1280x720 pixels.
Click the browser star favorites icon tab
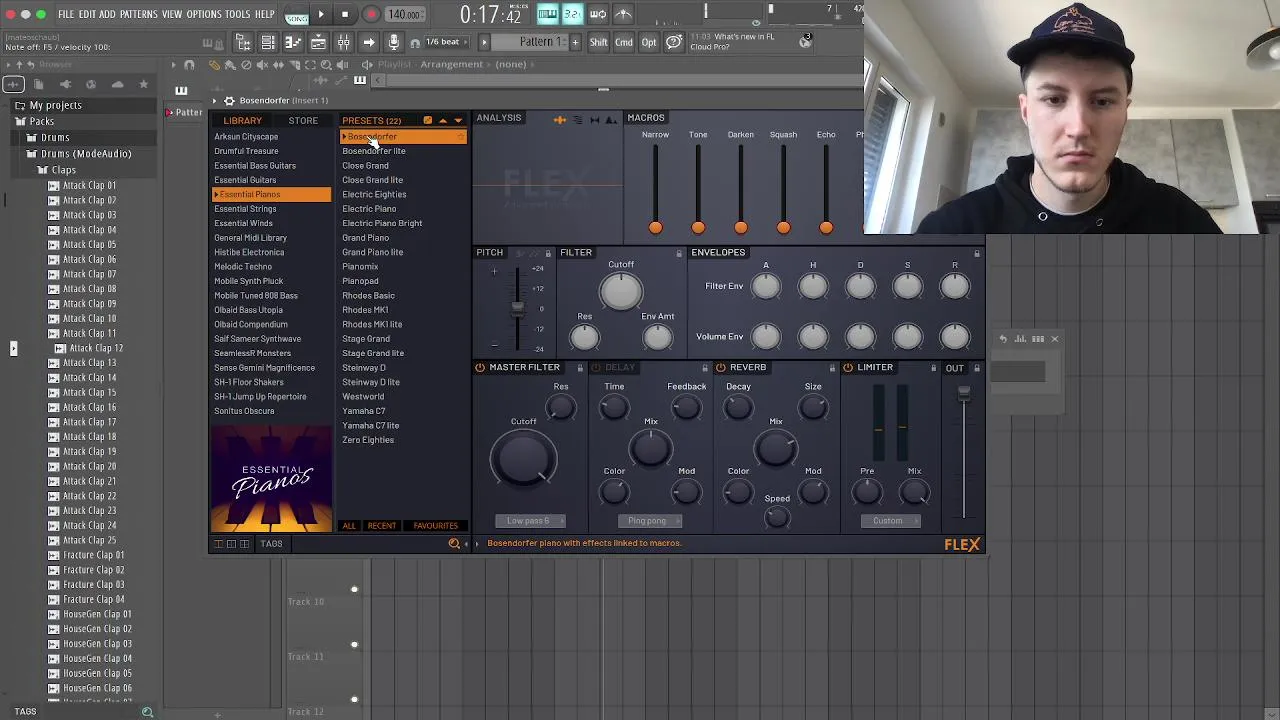coord(143,85)
